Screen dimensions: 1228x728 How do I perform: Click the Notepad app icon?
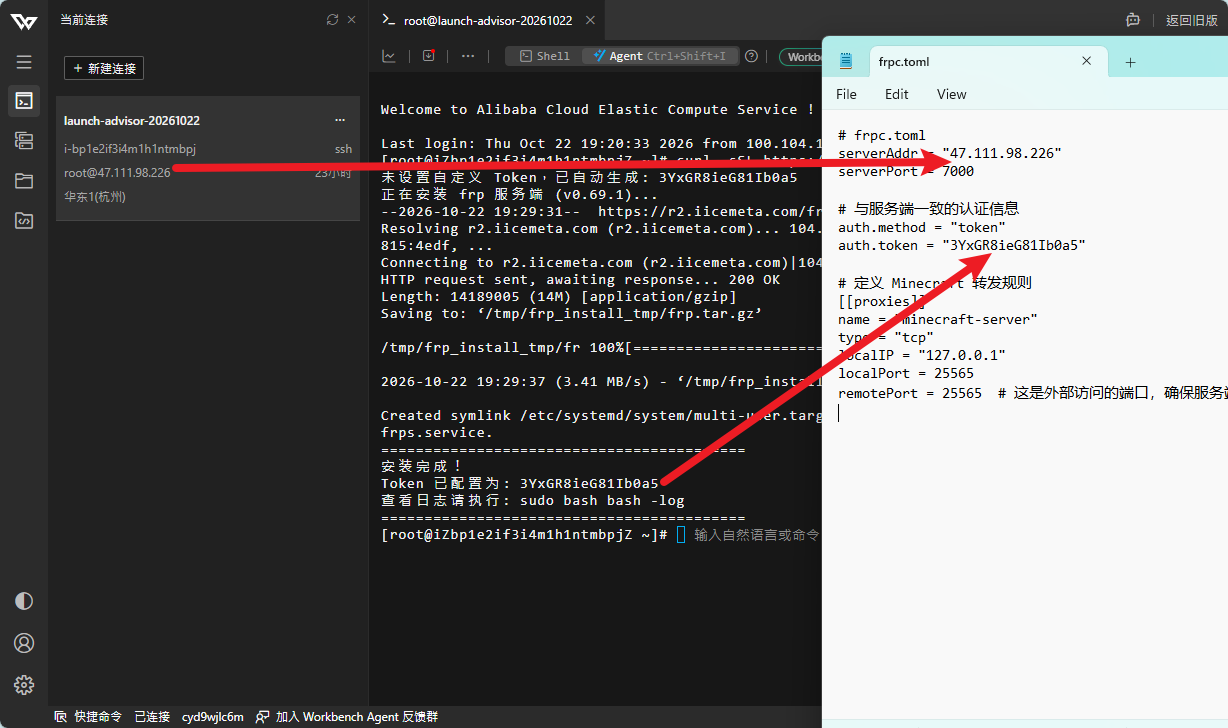coord(846,61)
